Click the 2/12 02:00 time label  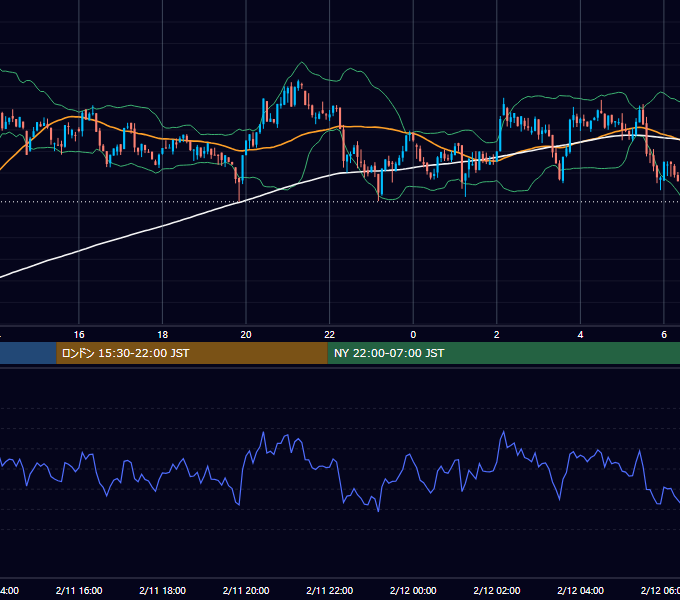(x=497, y=590)
